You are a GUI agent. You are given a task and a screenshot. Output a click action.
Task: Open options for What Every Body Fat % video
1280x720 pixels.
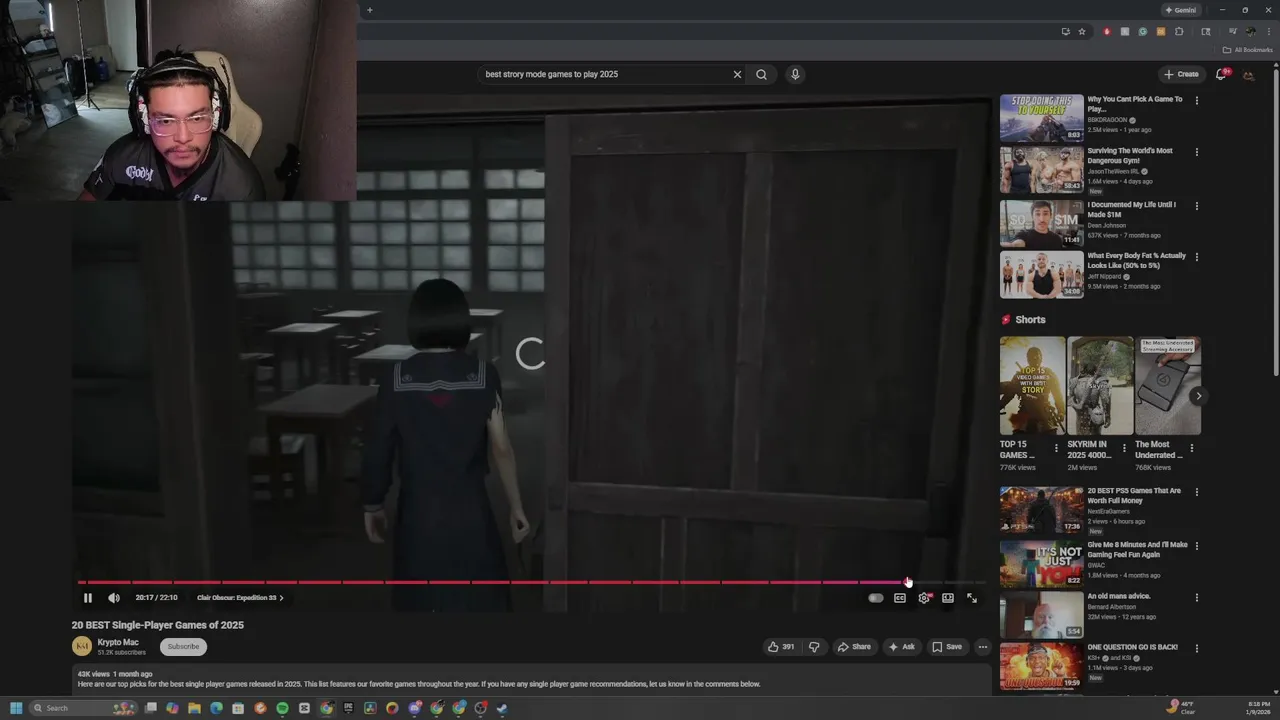(1196, 257)
